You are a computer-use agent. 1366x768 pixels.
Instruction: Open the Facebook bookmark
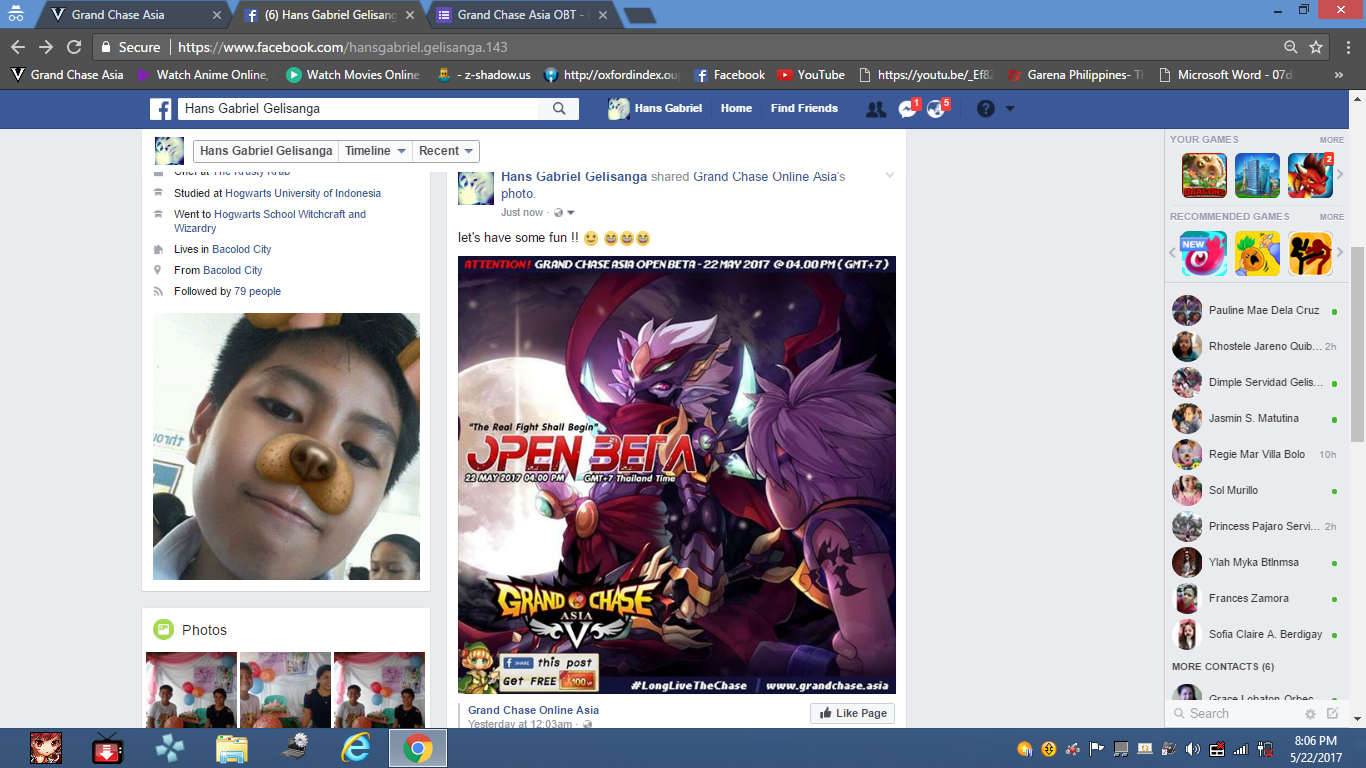pyautogui.click(x=729, y=75)
